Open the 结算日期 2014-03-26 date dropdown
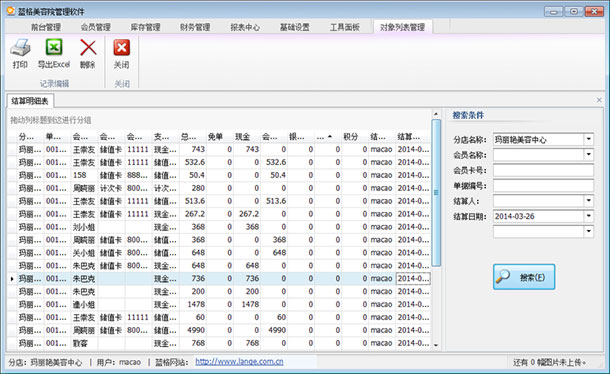610x374 pixels. tap(589, 216)
